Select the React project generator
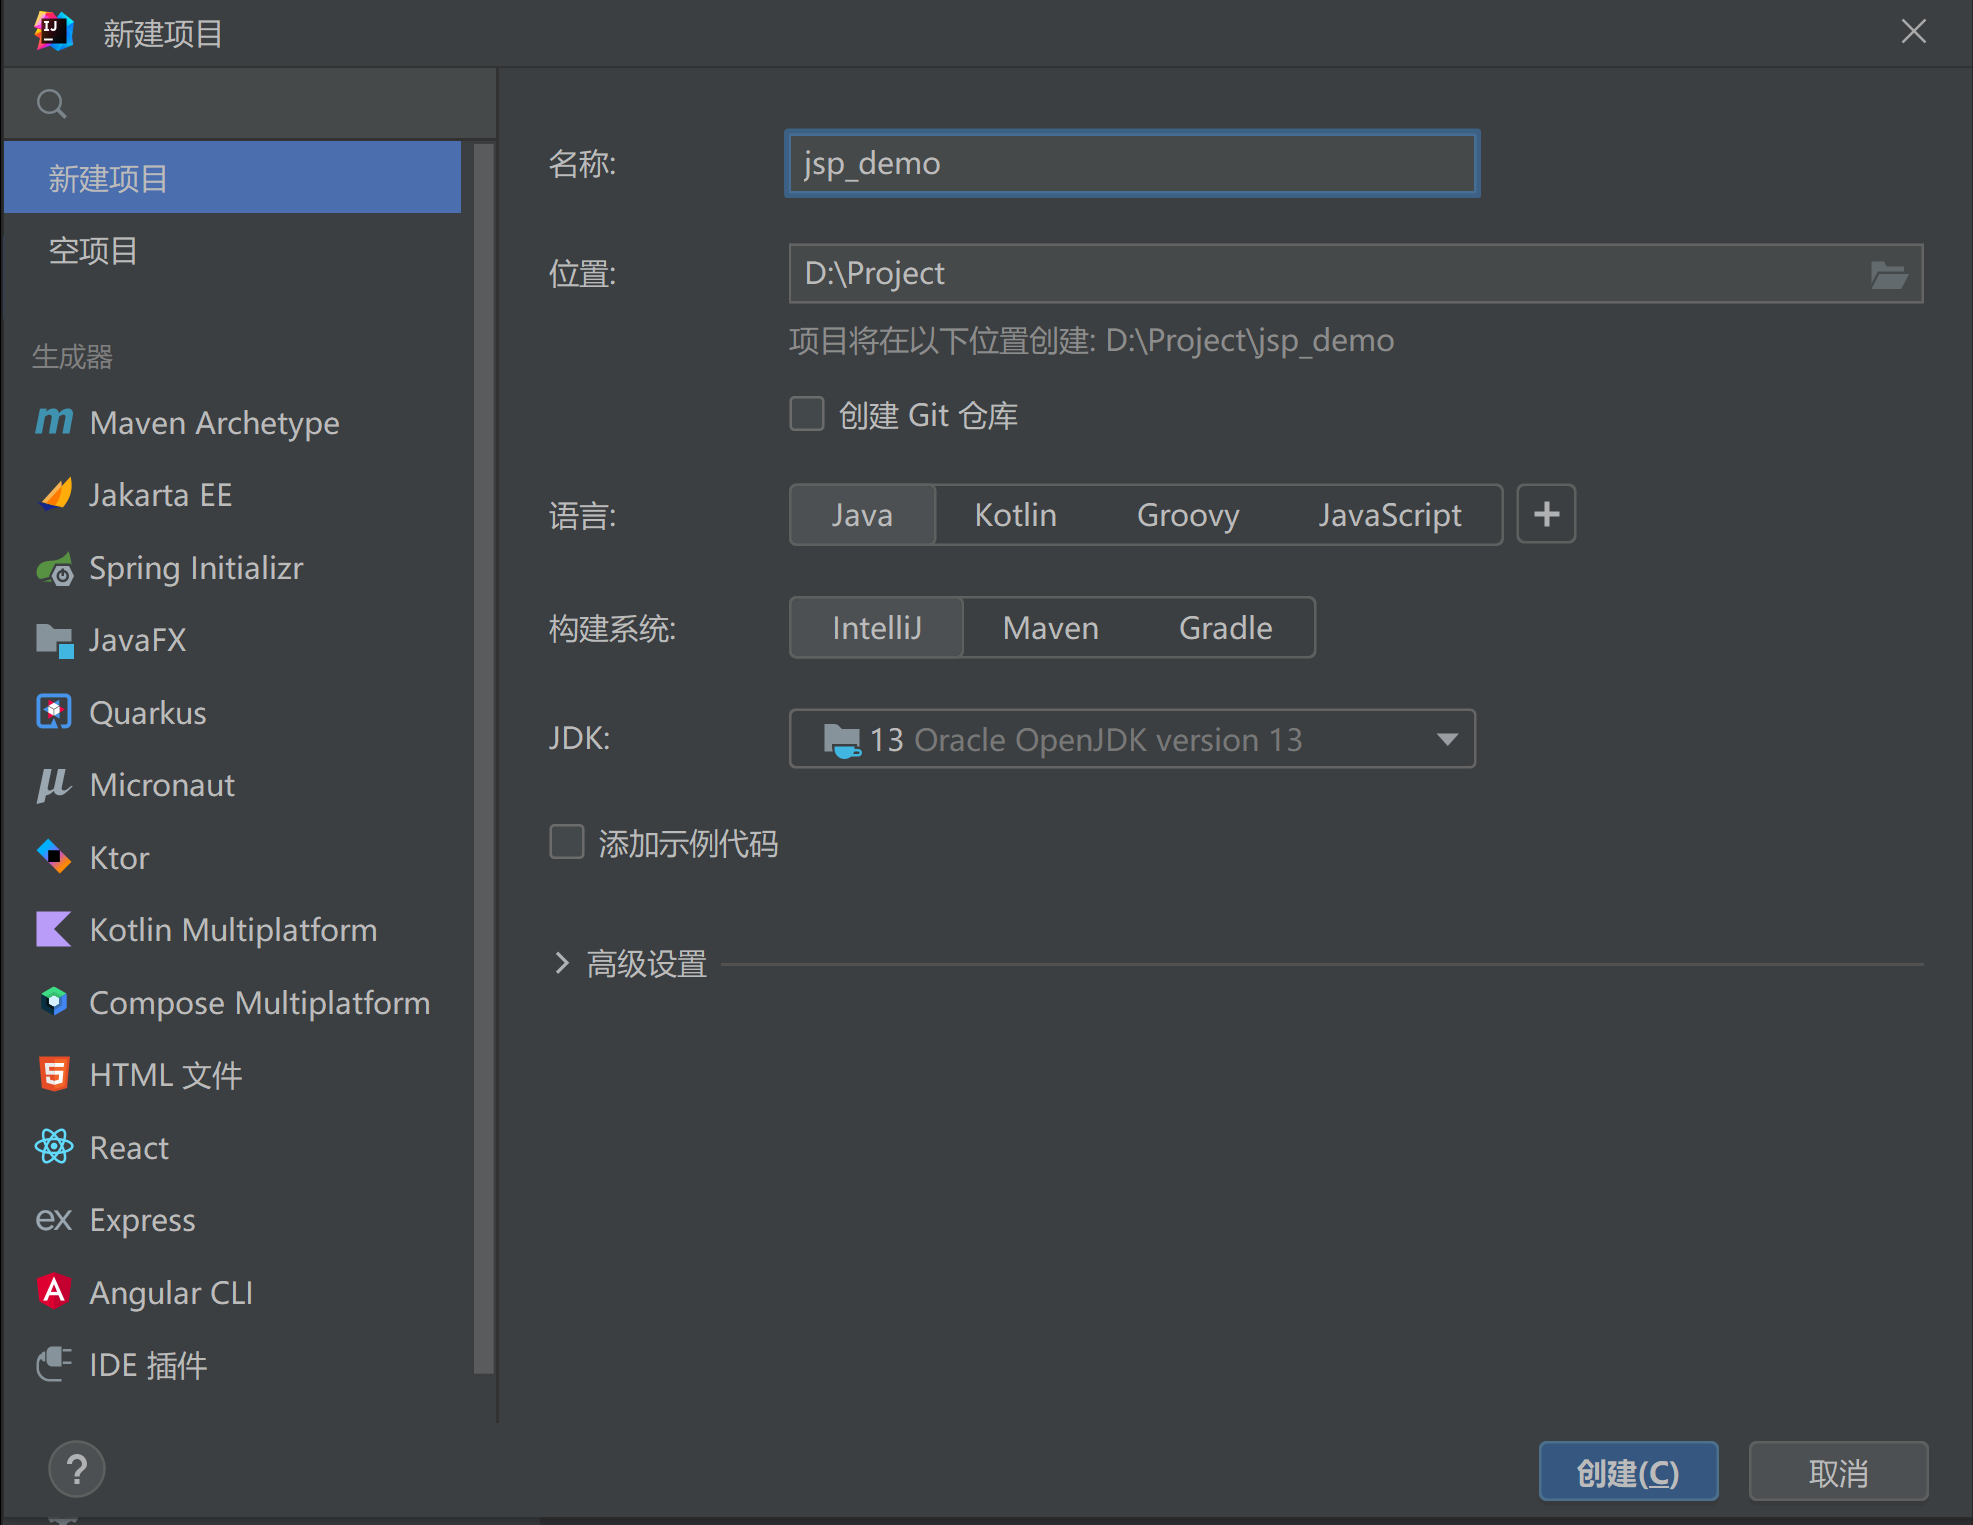This screenshot has width=1973, height=1525. [128, 1147]
